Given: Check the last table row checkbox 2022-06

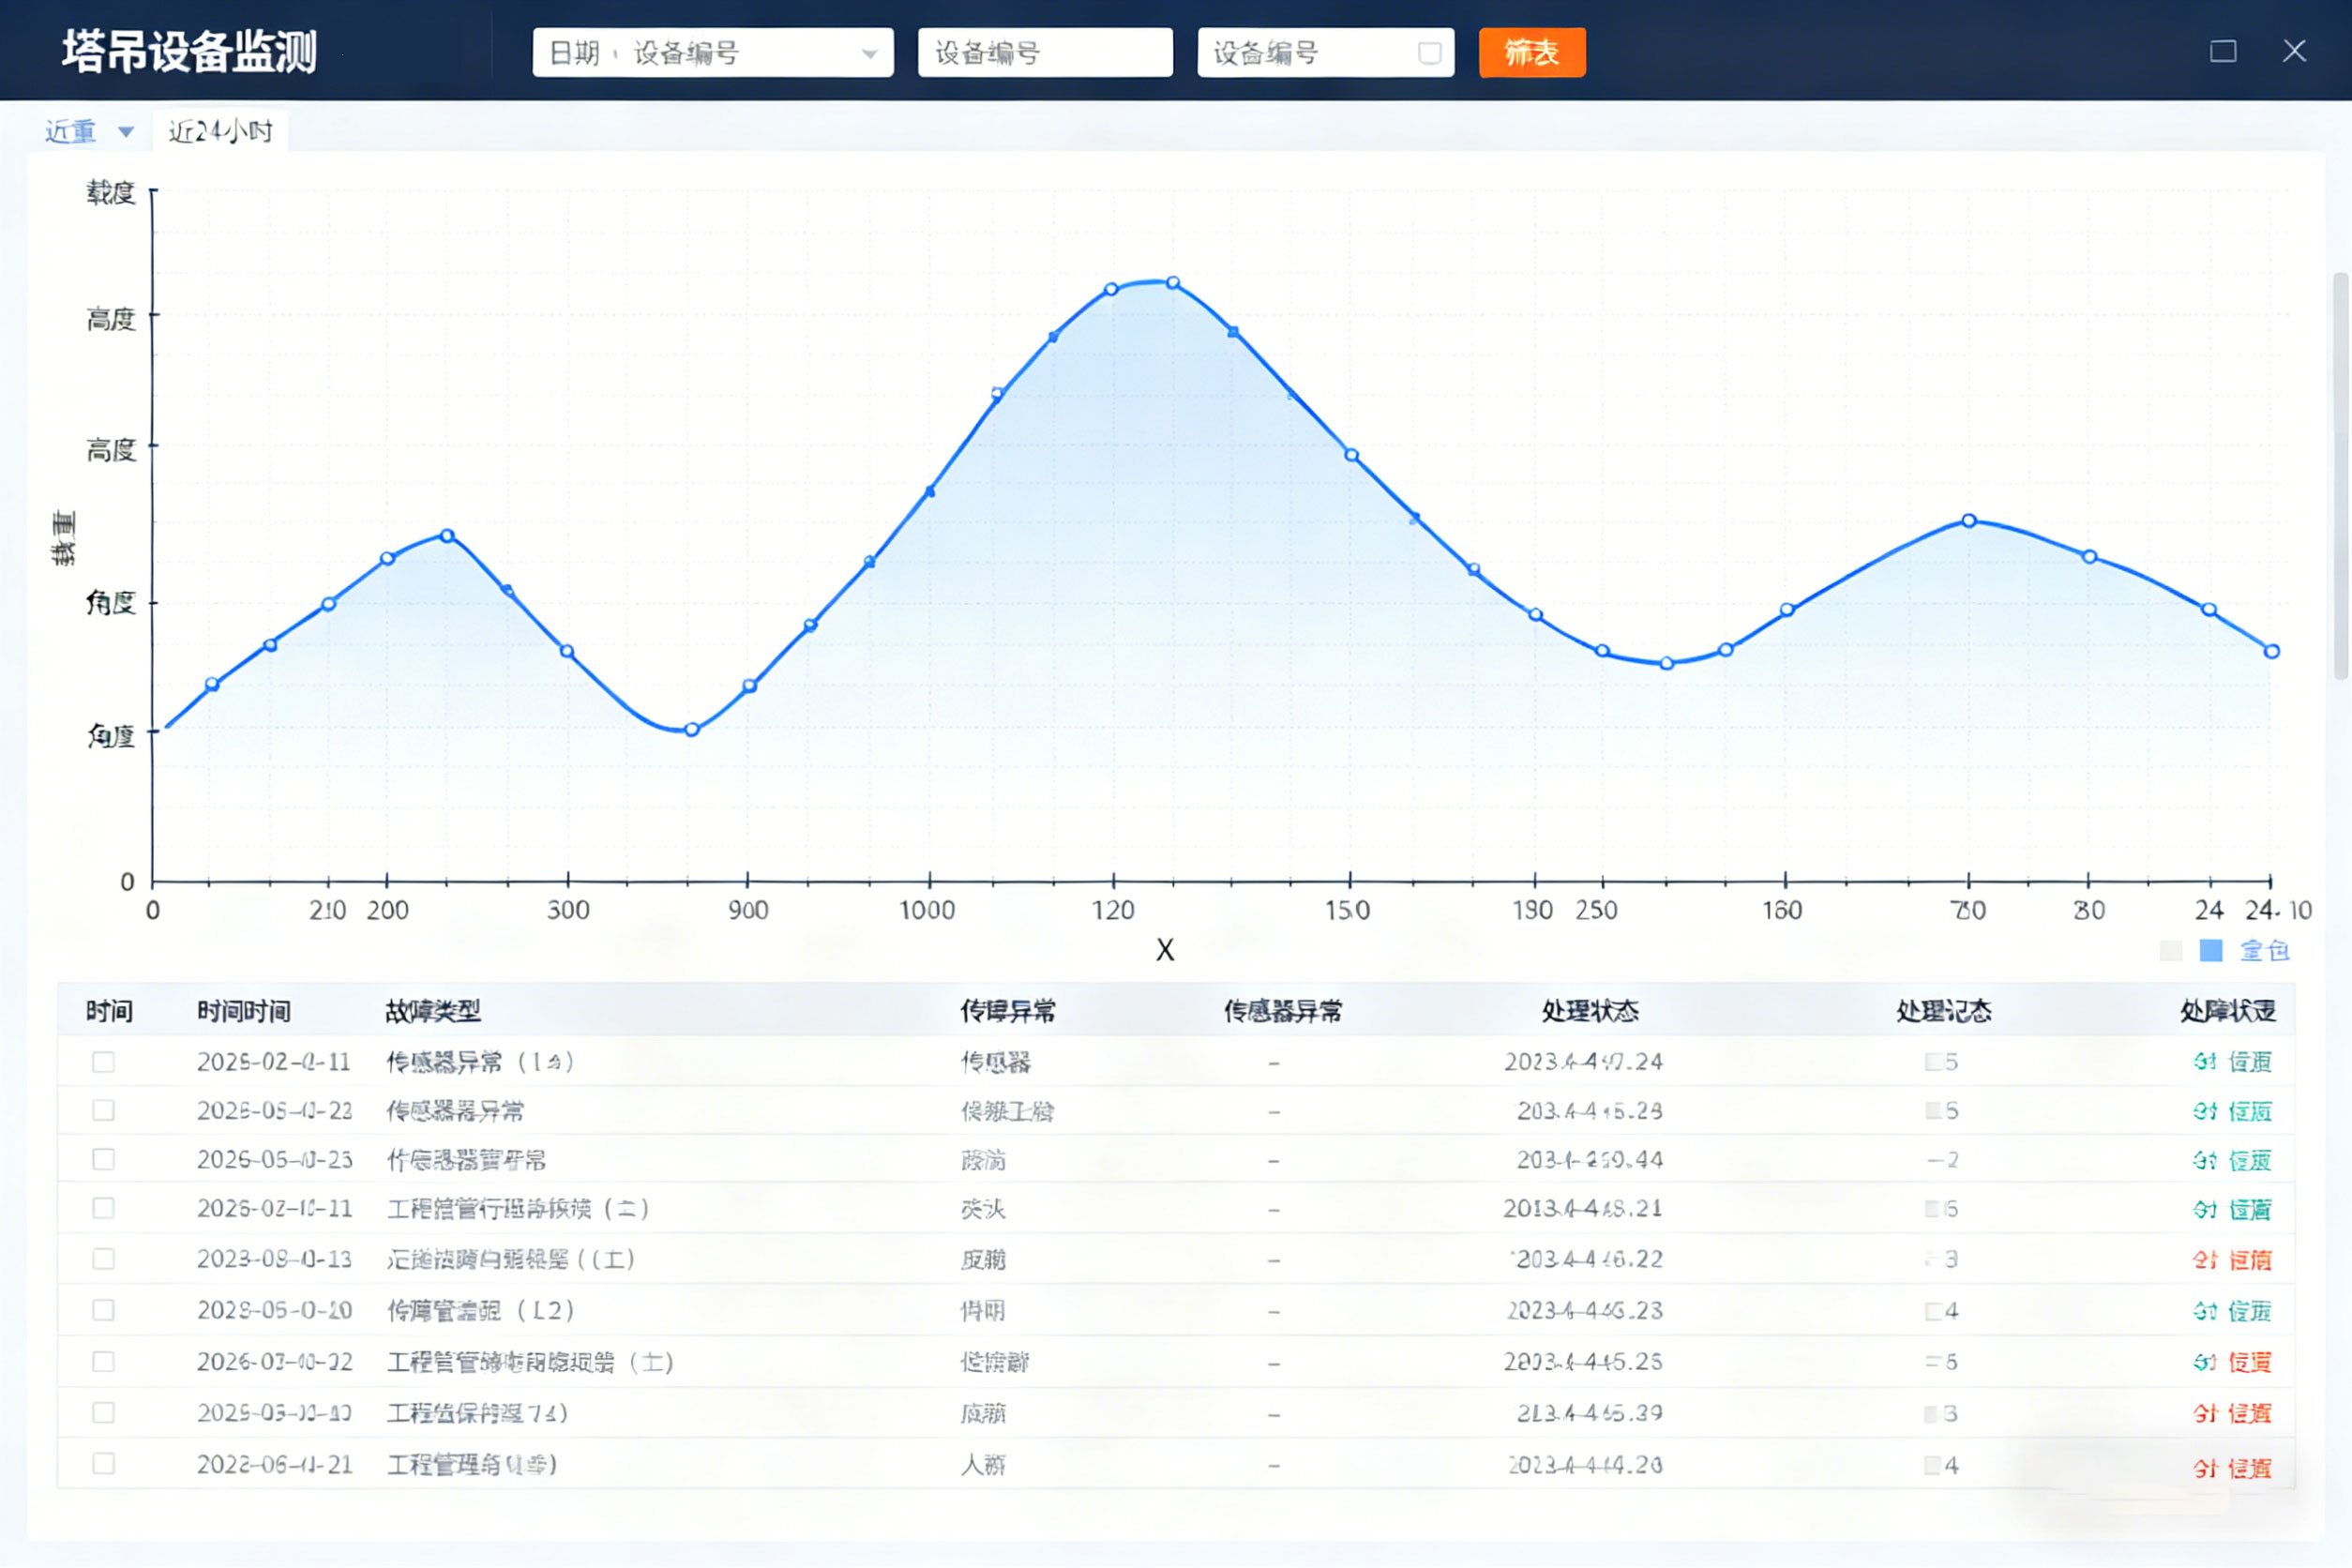Looking at the screenshot, I should 103,1464.
